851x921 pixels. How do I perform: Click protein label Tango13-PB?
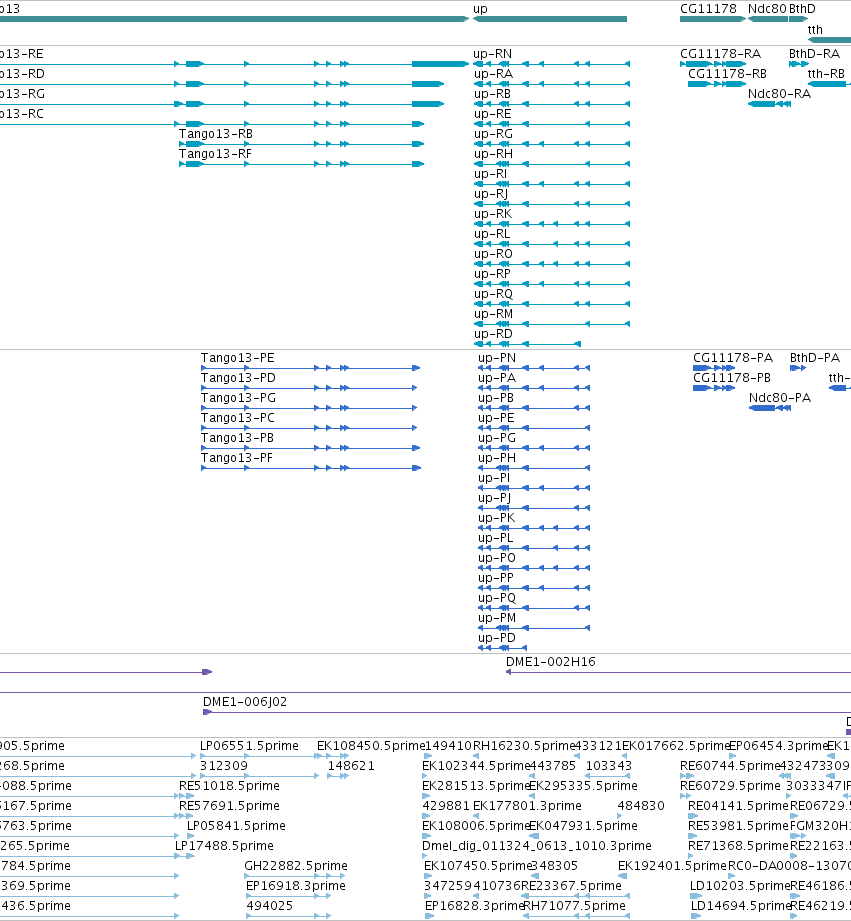pyautogui.click(x=237, y=438)
